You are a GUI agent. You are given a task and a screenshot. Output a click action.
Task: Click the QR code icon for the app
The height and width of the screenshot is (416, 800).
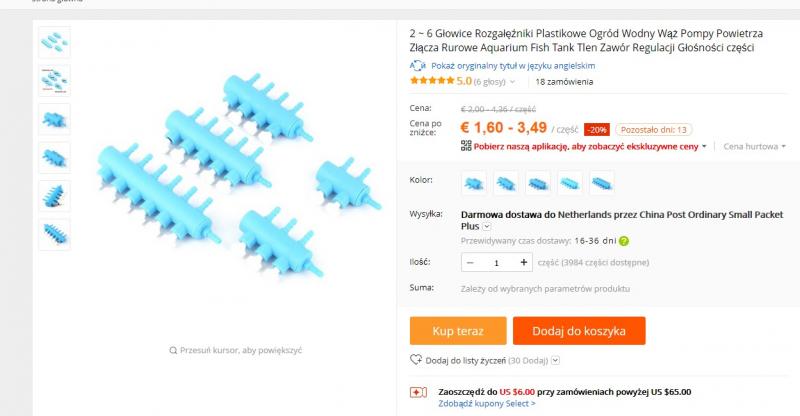tap(466, 146)
